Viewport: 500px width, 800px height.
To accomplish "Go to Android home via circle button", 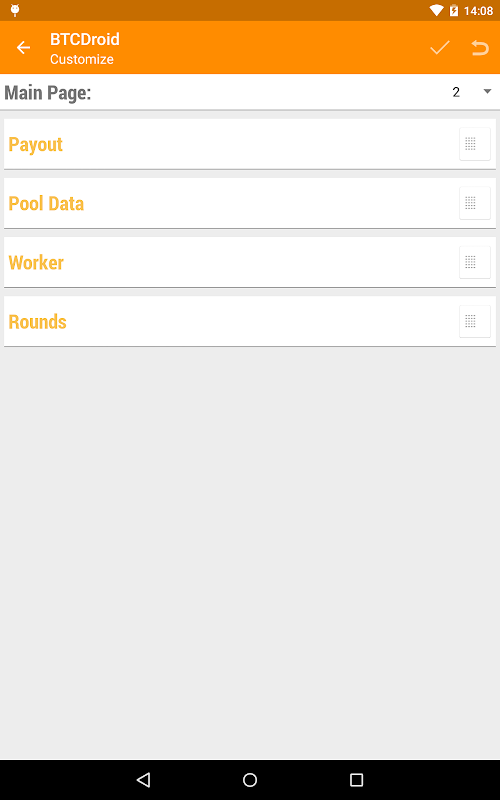I will tap(250, 780).
